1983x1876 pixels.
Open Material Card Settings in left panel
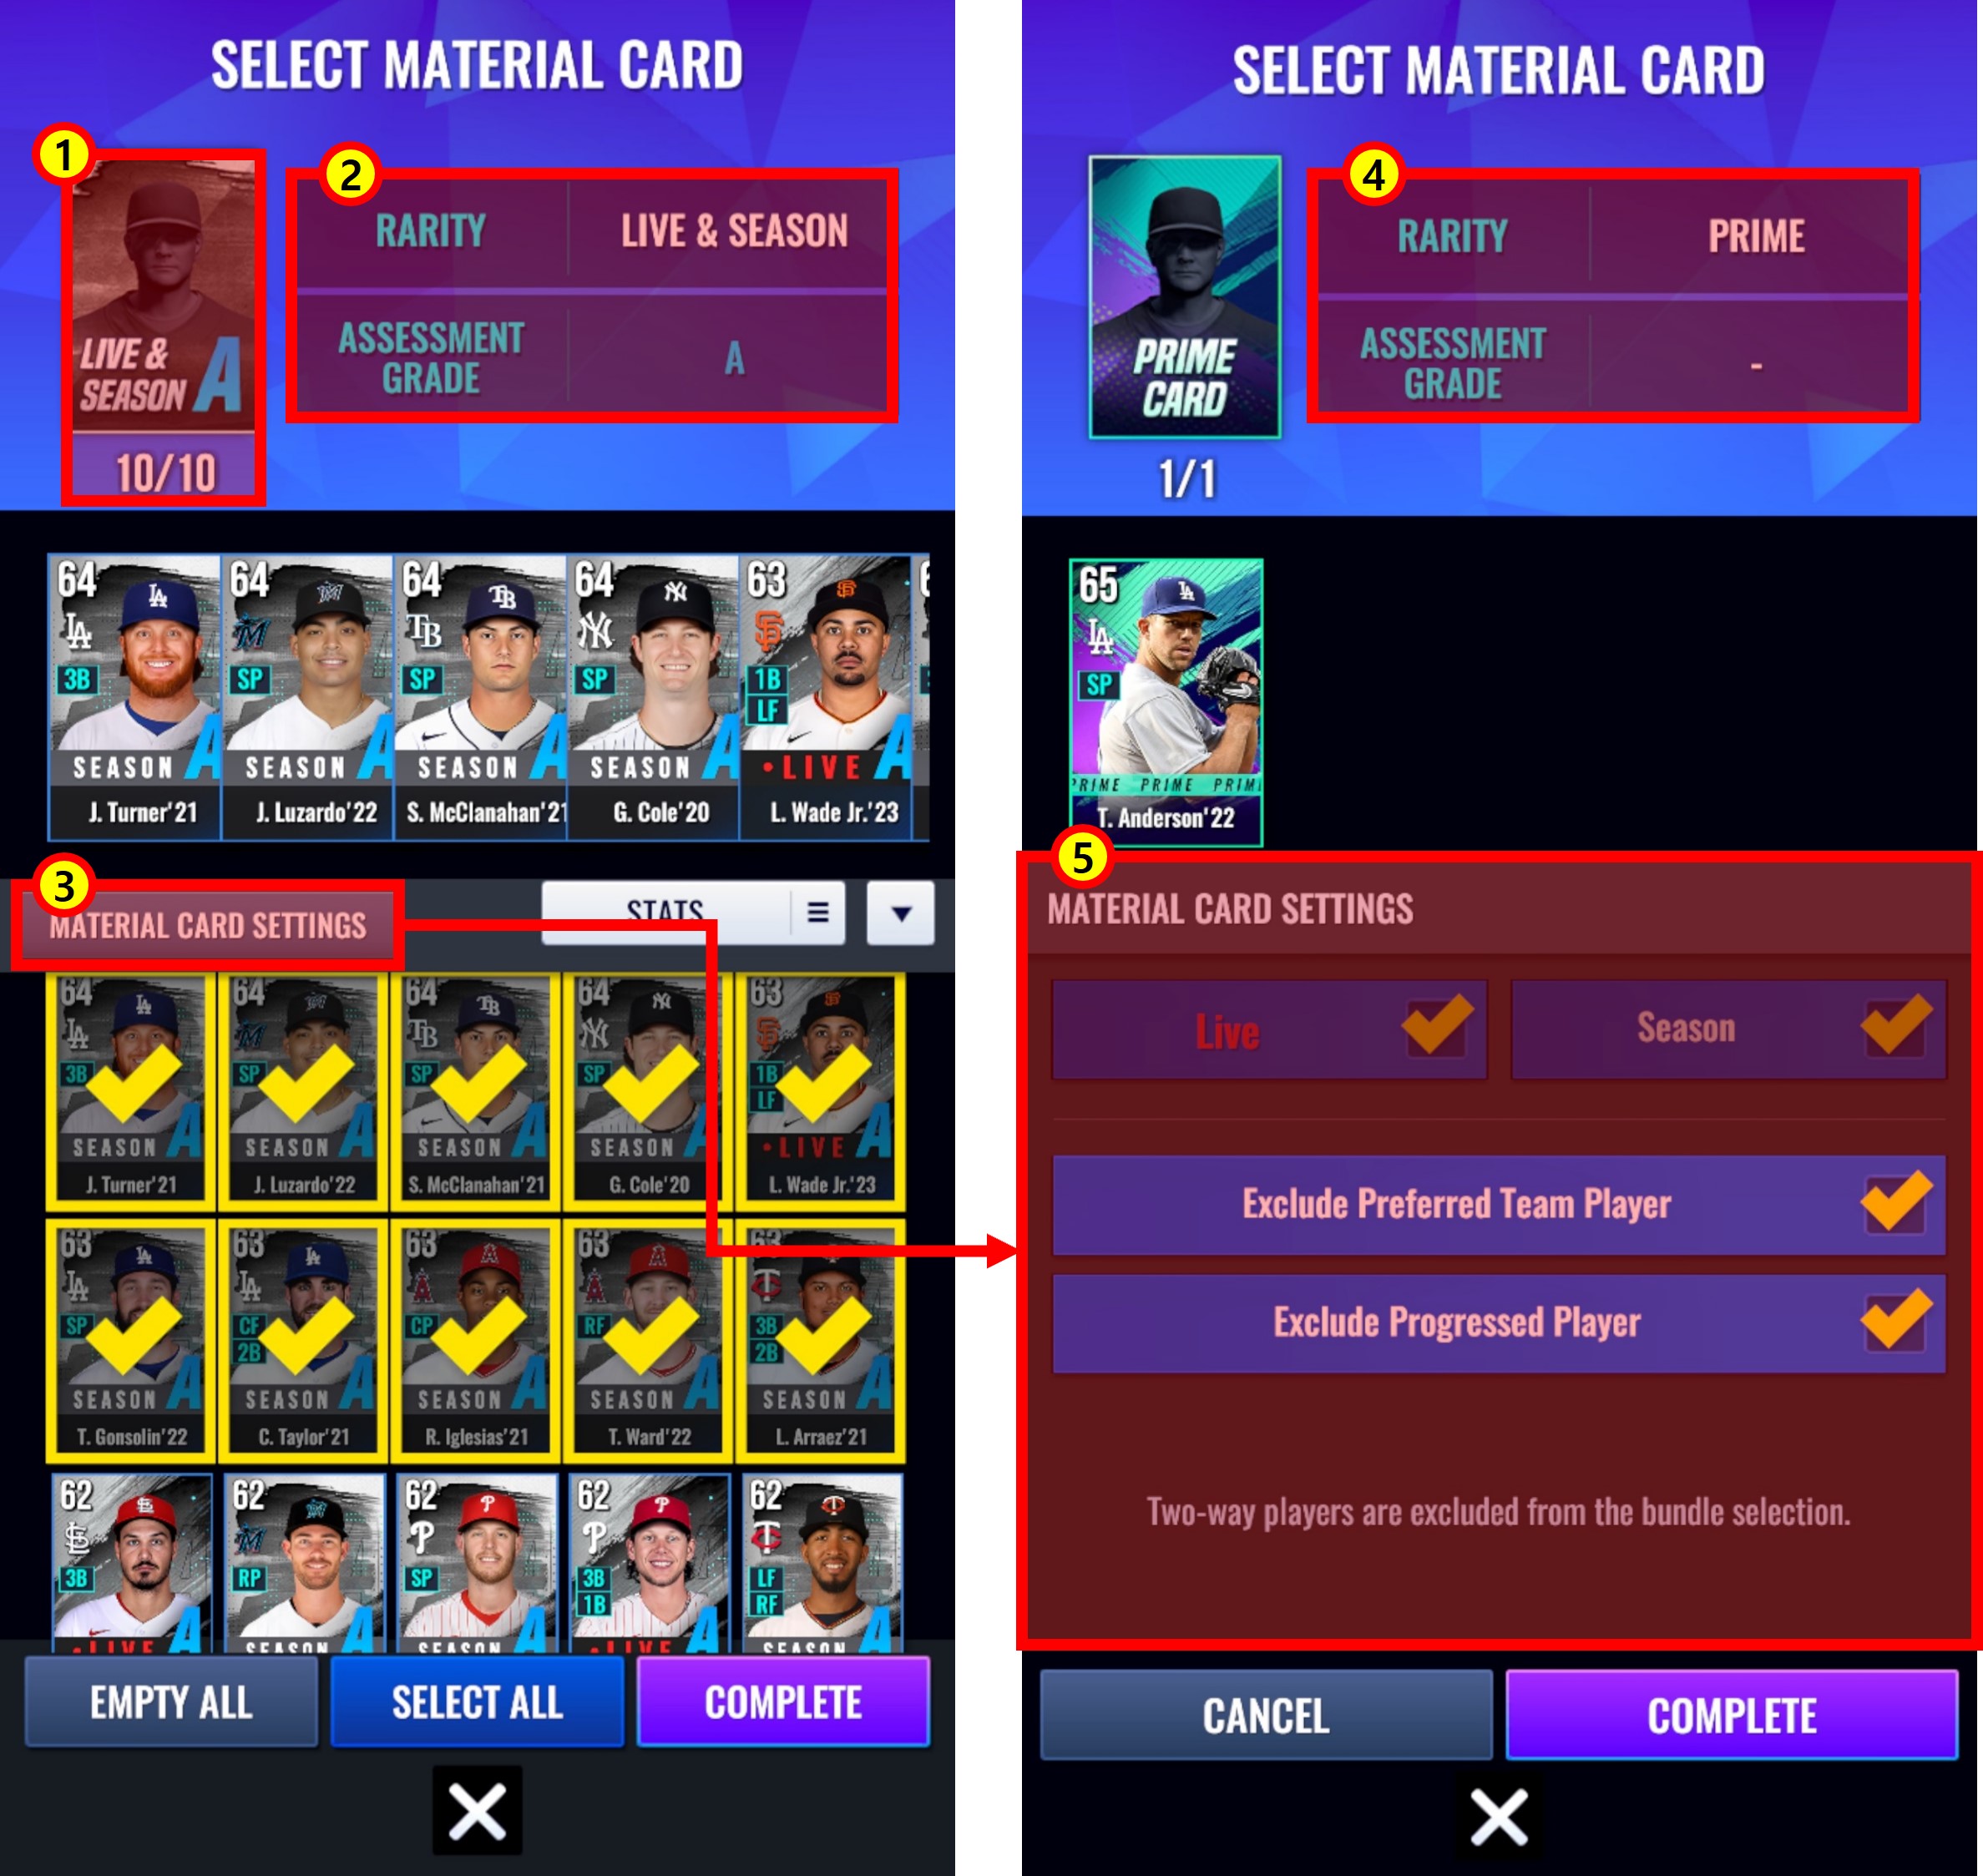(x=208, y=925)
